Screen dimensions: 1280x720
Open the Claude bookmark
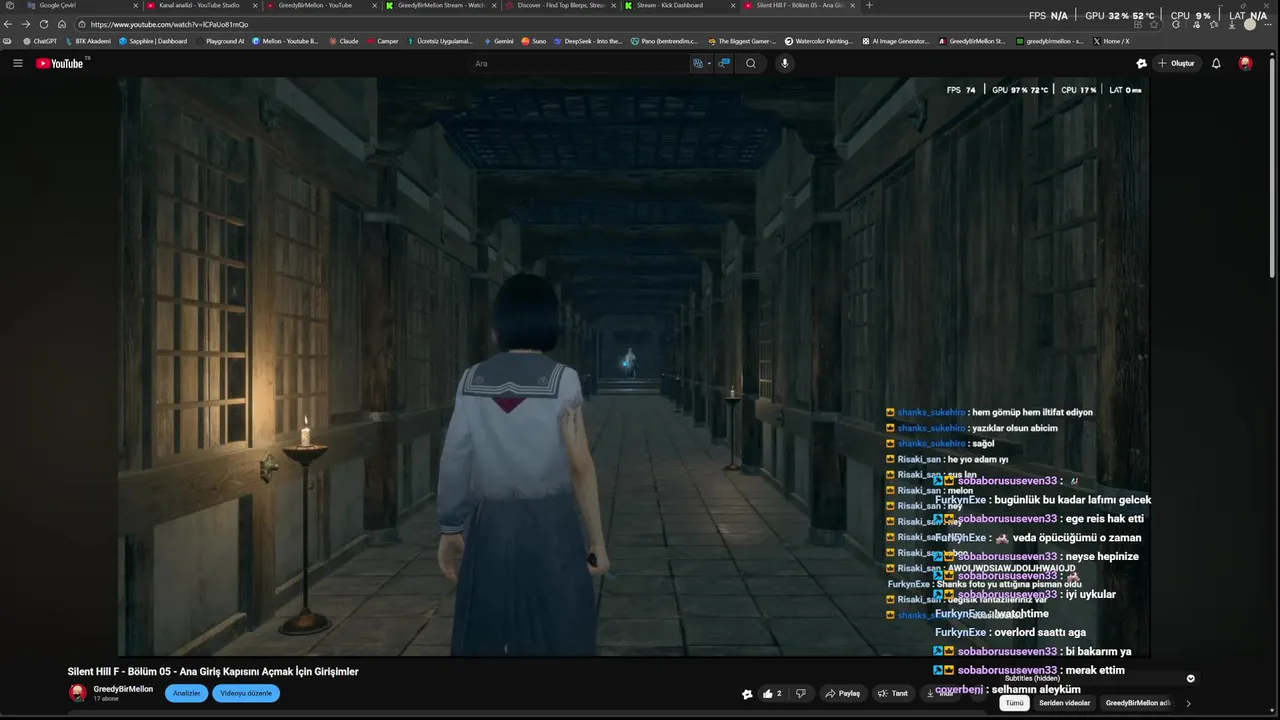point(344,41)
